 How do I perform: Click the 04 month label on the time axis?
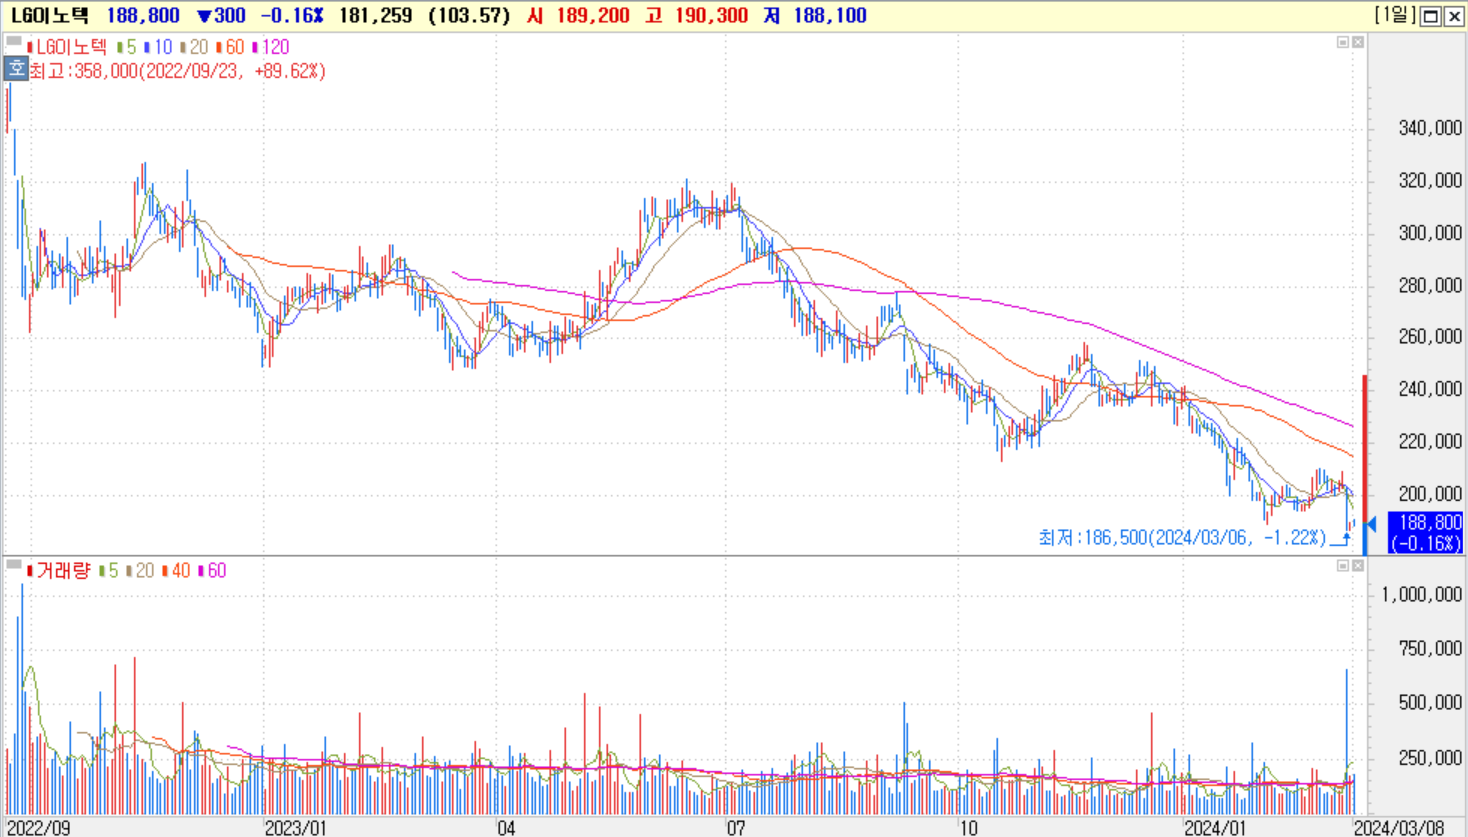click(507, 828)
